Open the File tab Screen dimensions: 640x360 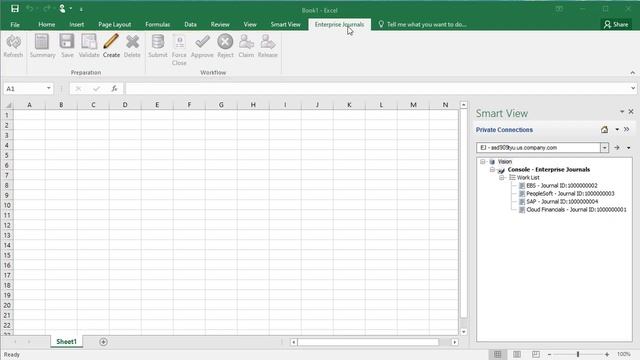[15, 24]
